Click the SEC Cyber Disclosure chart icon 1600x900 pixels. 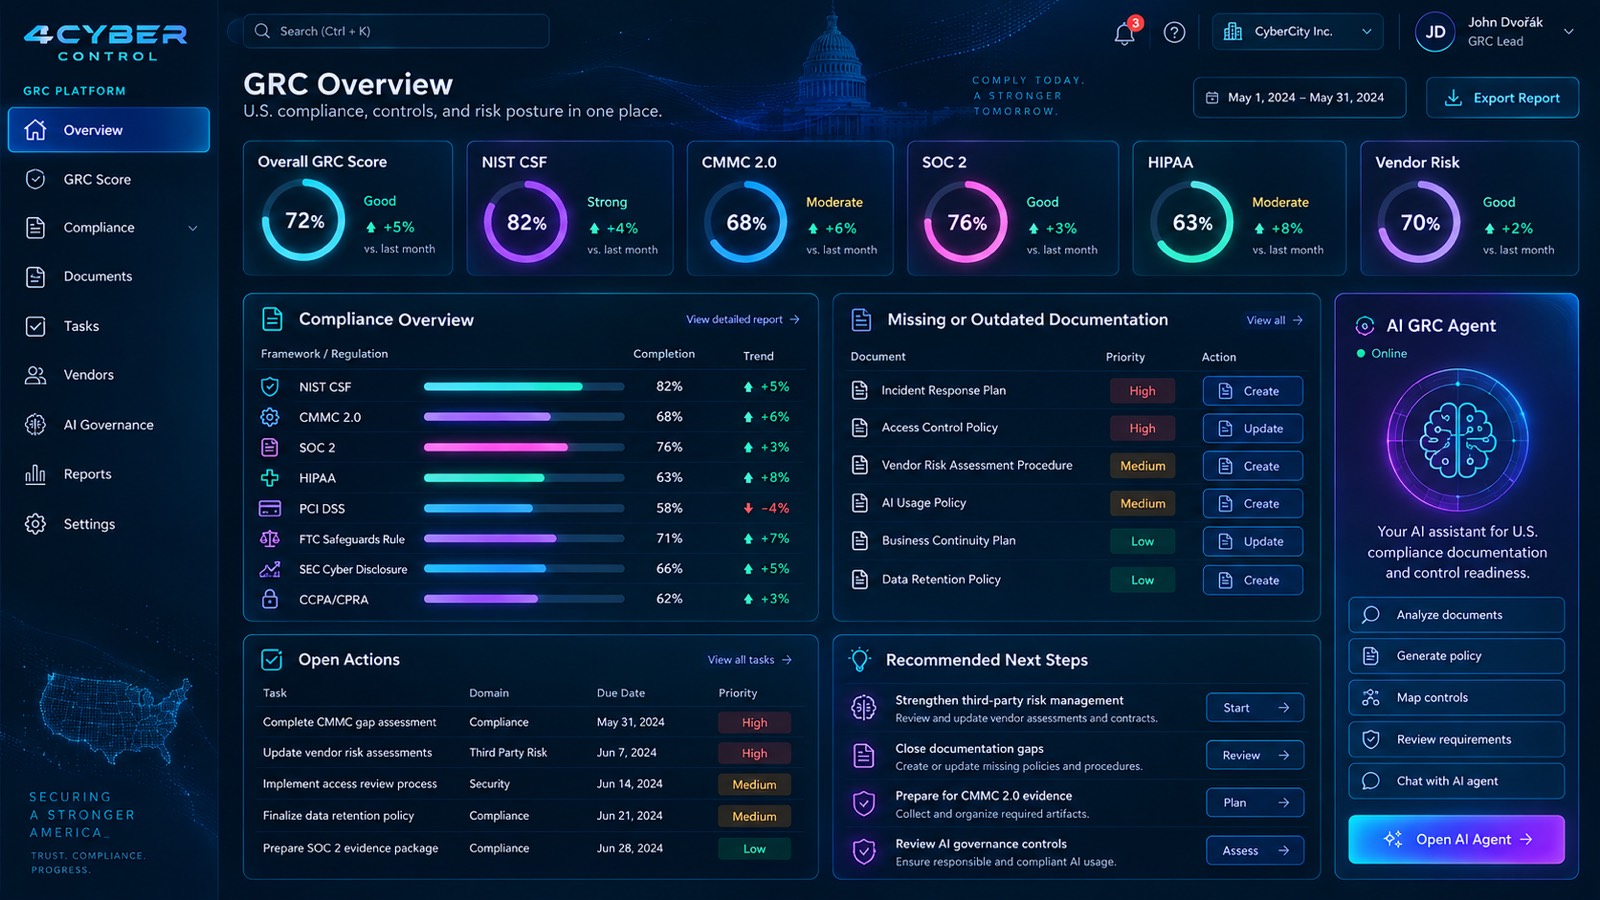point(270,569)
